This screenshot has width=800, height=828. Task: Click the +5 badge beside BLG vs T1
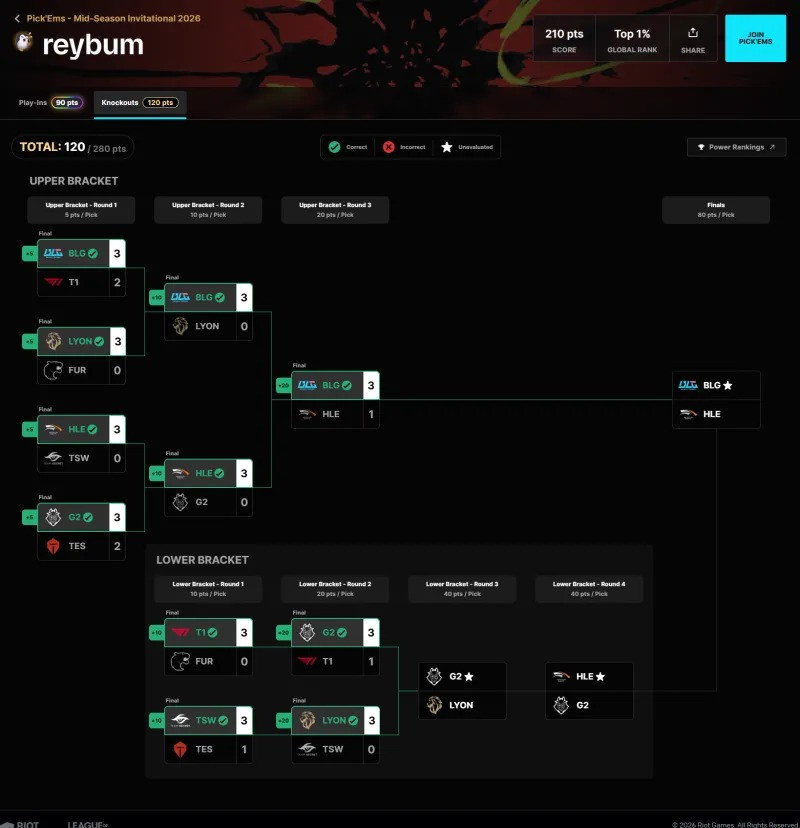[30, 253]
